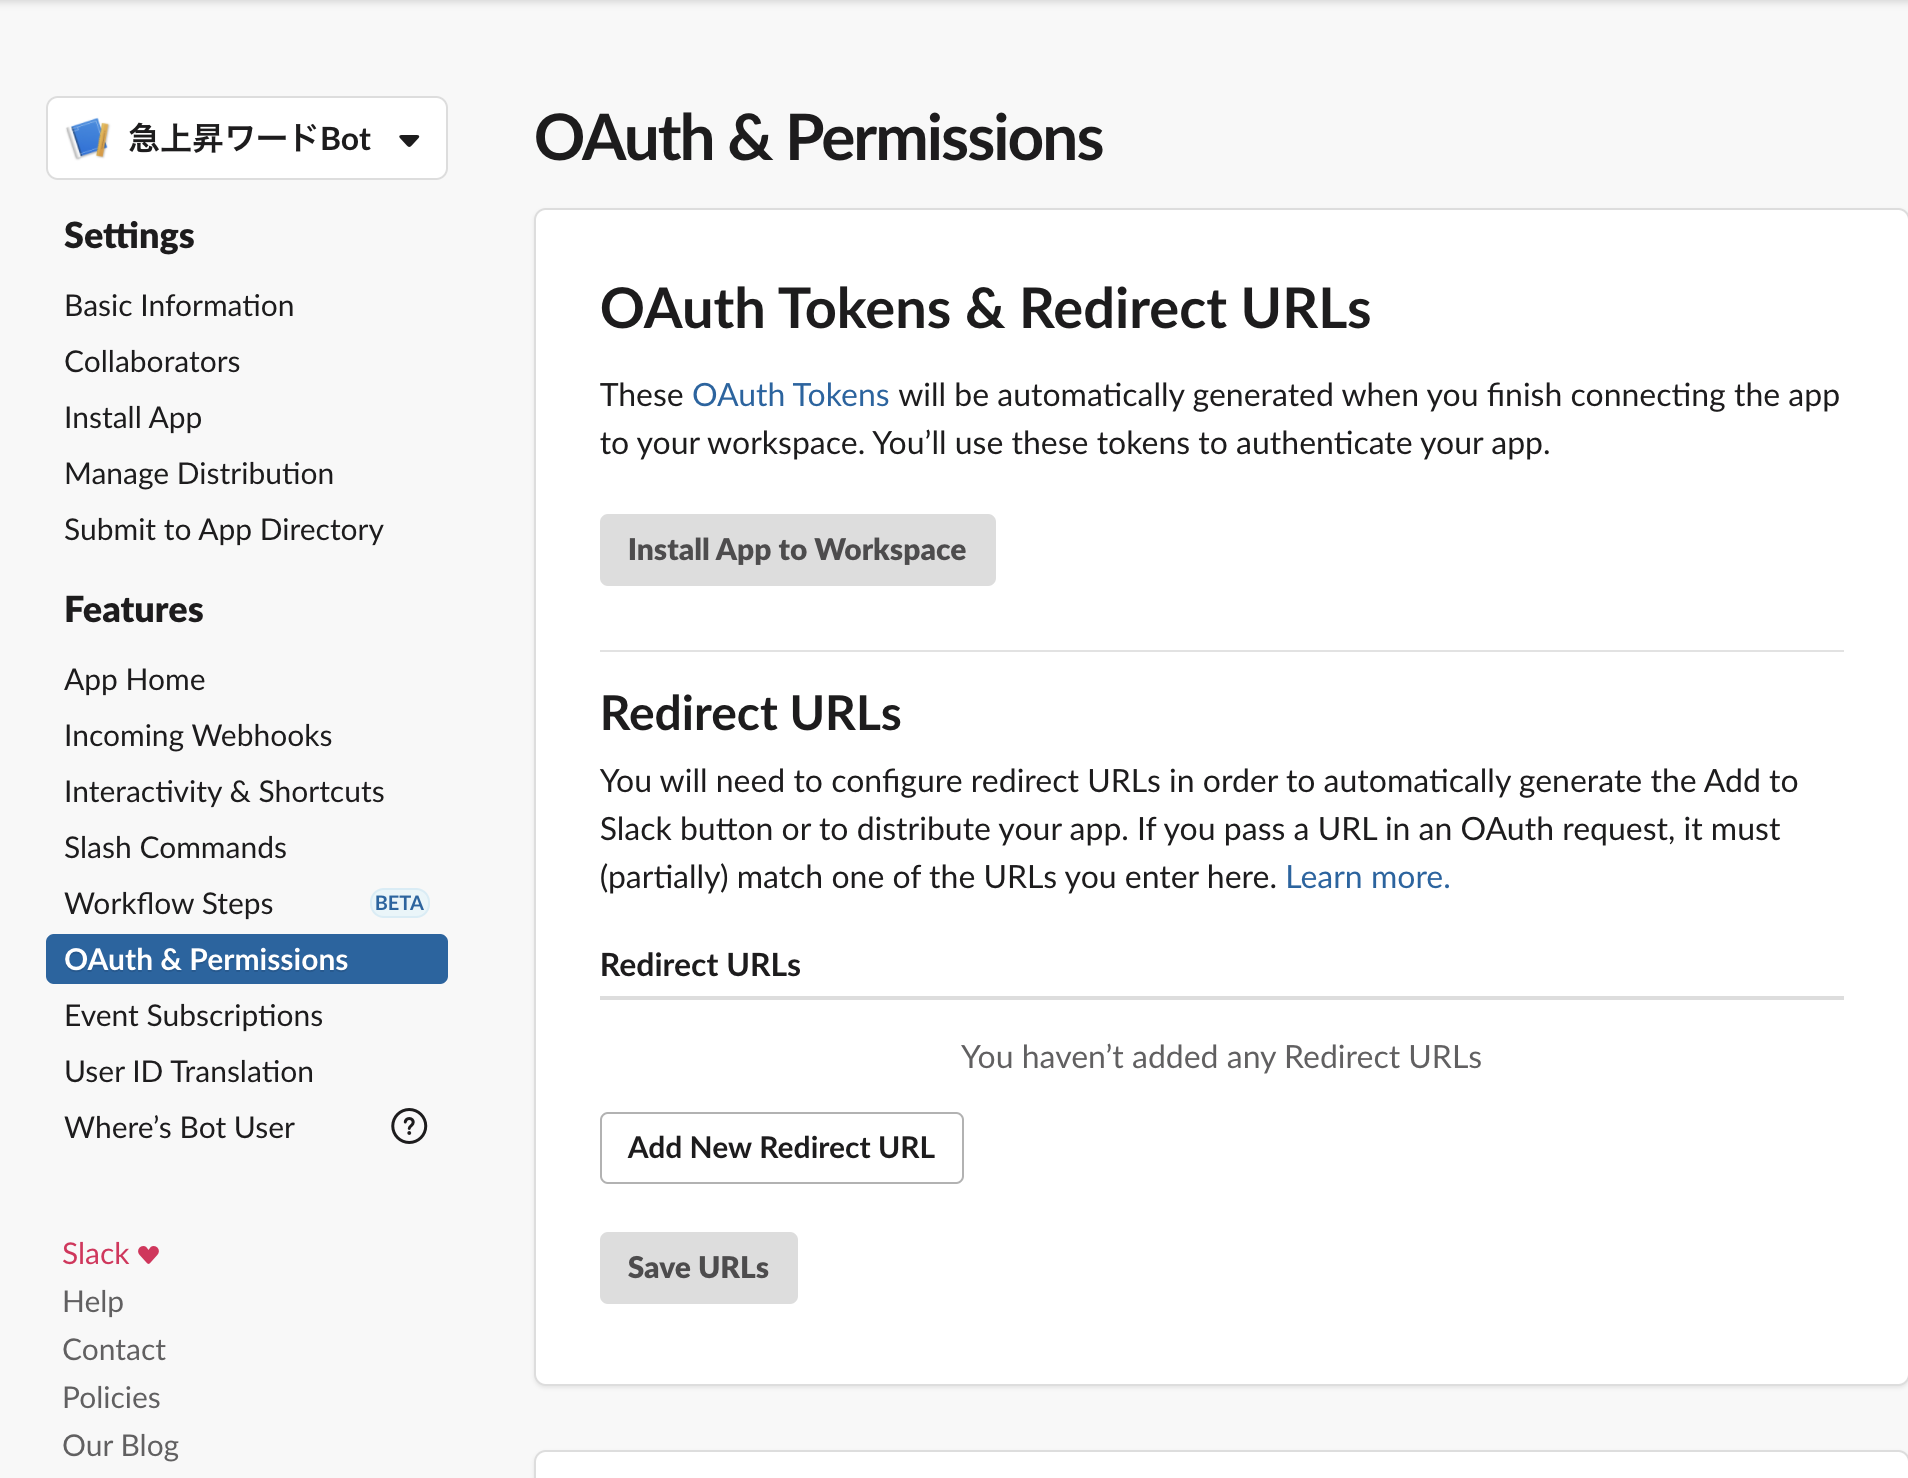Screen dimensions: 1908x1478
Task: Open the Help footer link
Action: (93, 1302)
